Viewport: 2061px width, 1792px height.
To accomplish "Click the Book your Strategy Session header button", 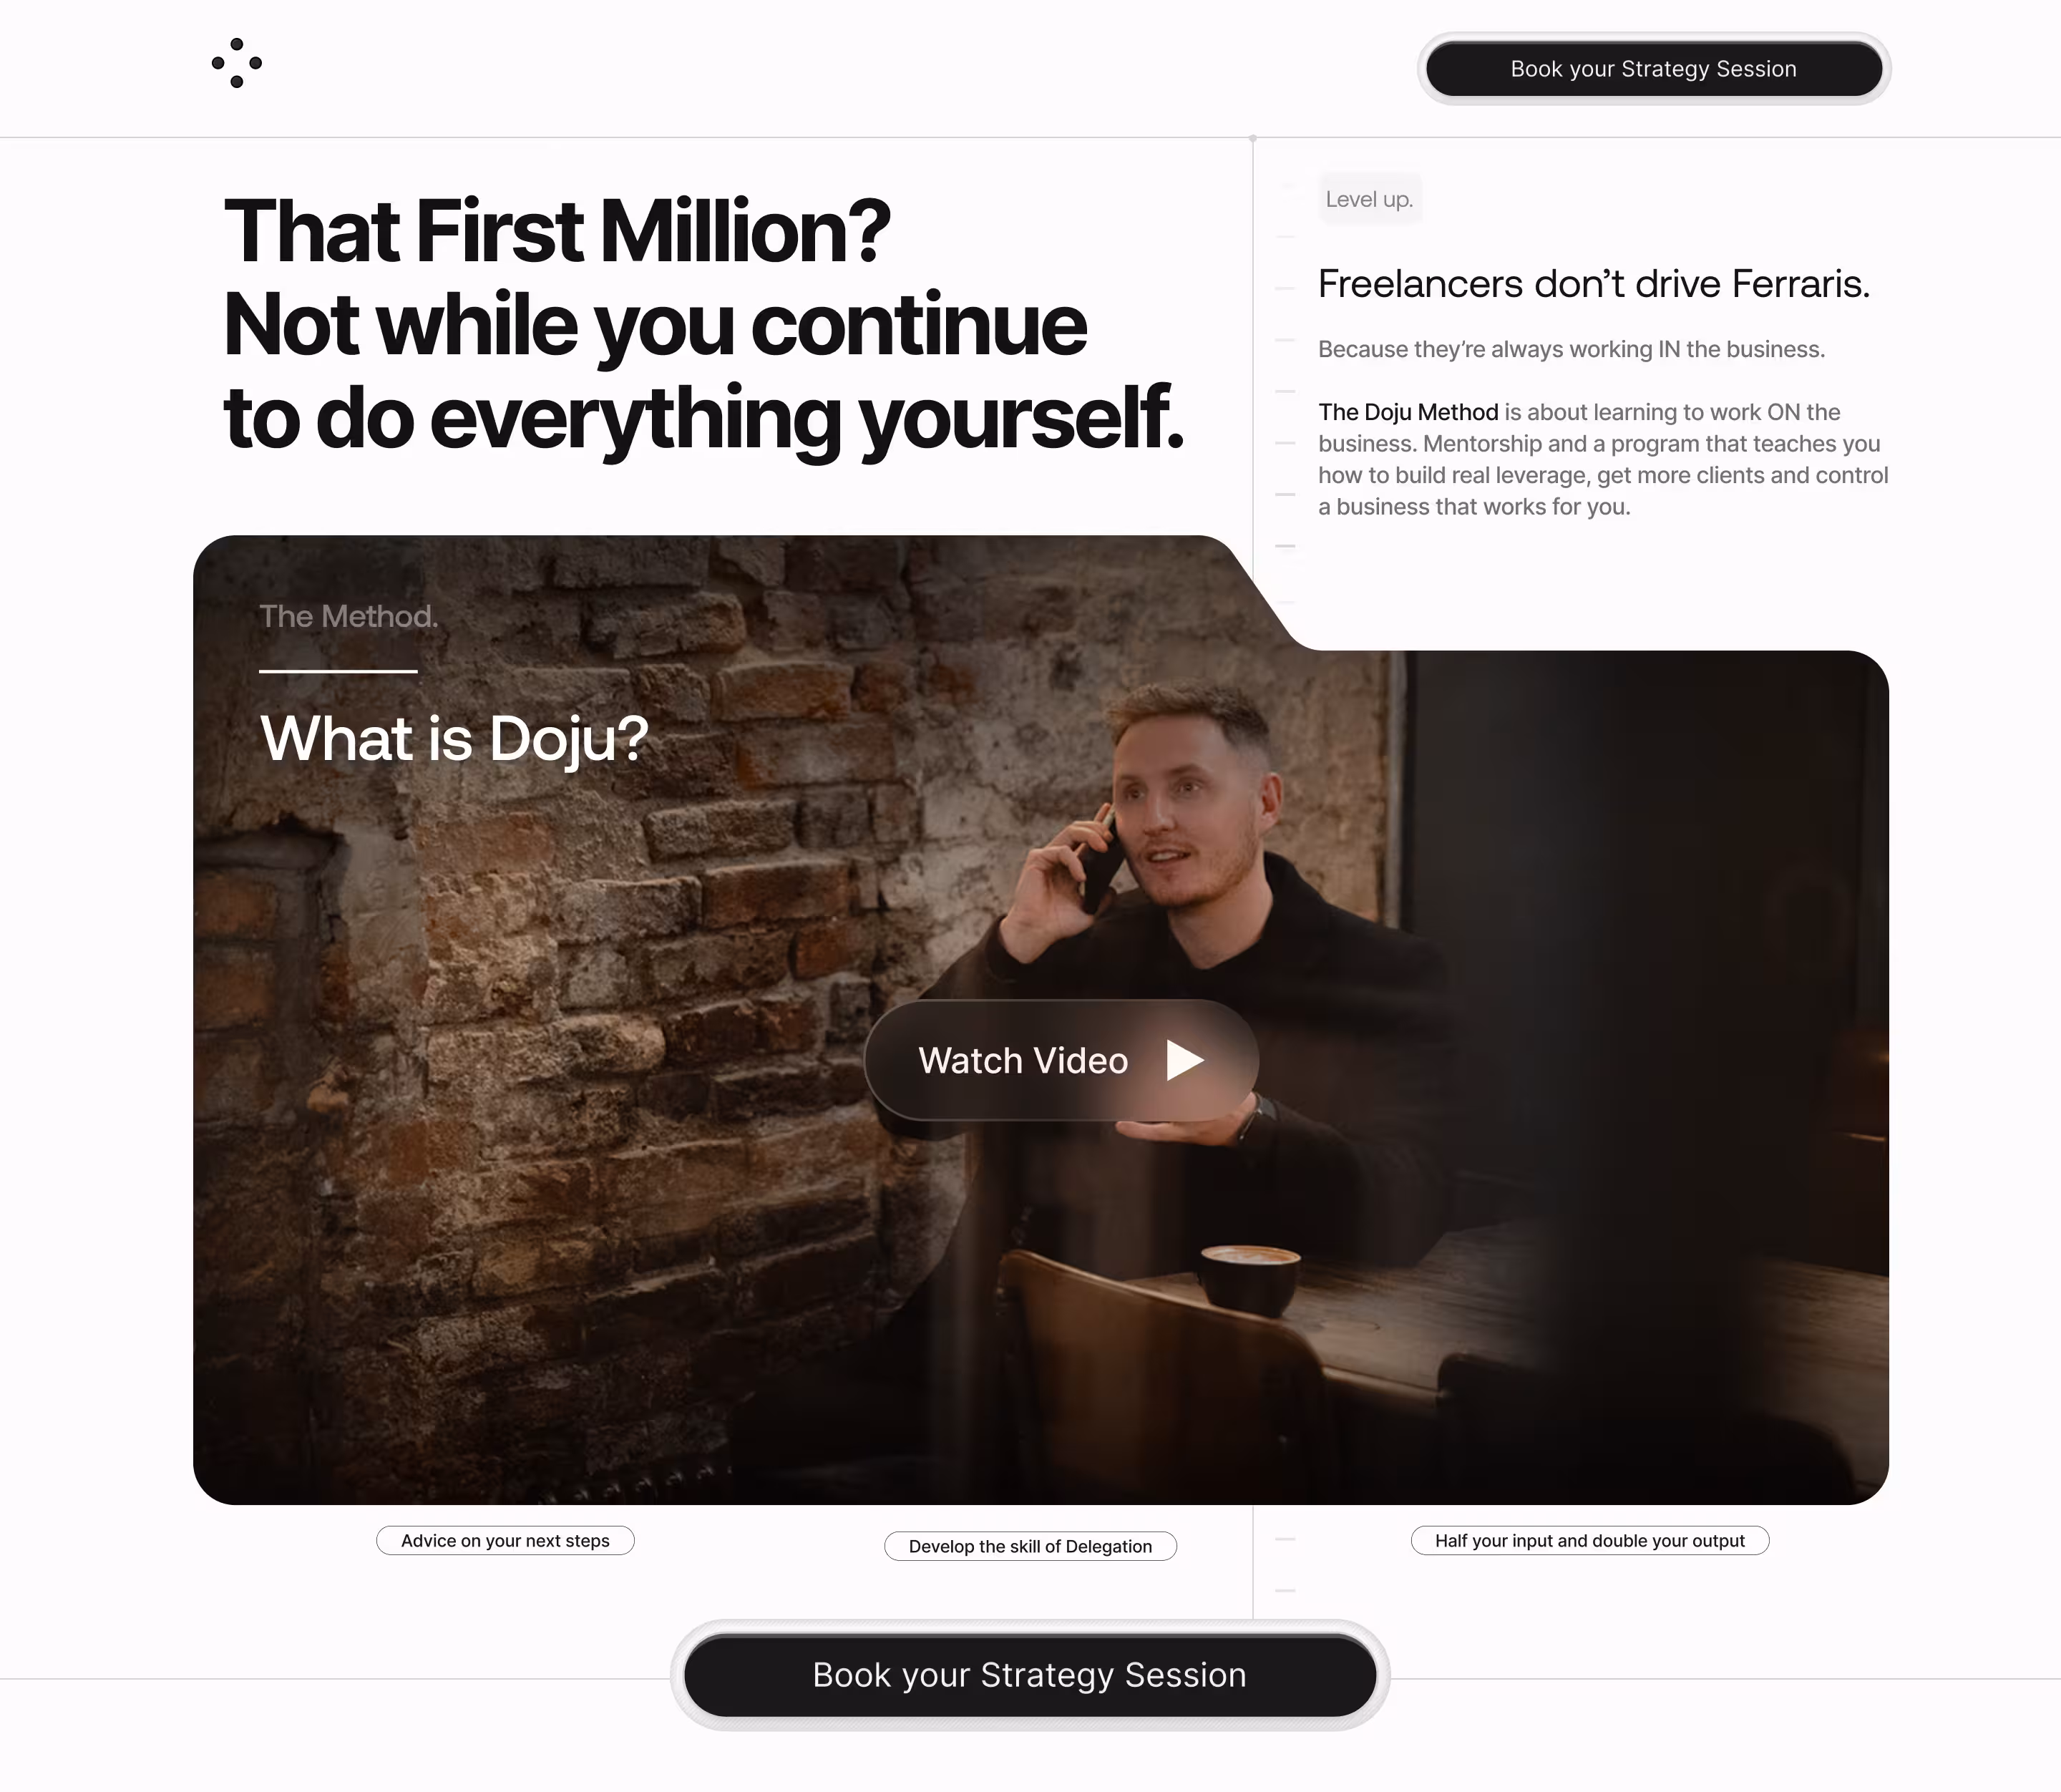I will click(x=1653, y=69).
